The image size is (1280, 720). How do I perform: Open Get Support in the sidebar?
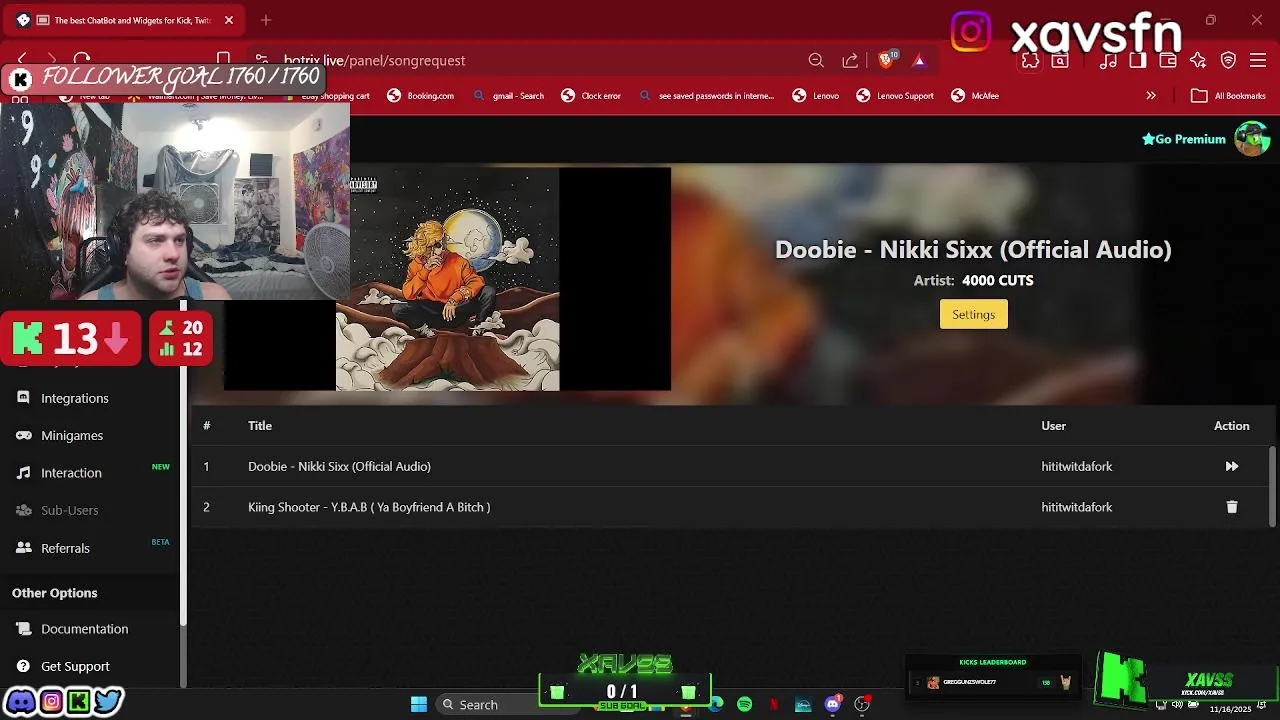(75, 666)
